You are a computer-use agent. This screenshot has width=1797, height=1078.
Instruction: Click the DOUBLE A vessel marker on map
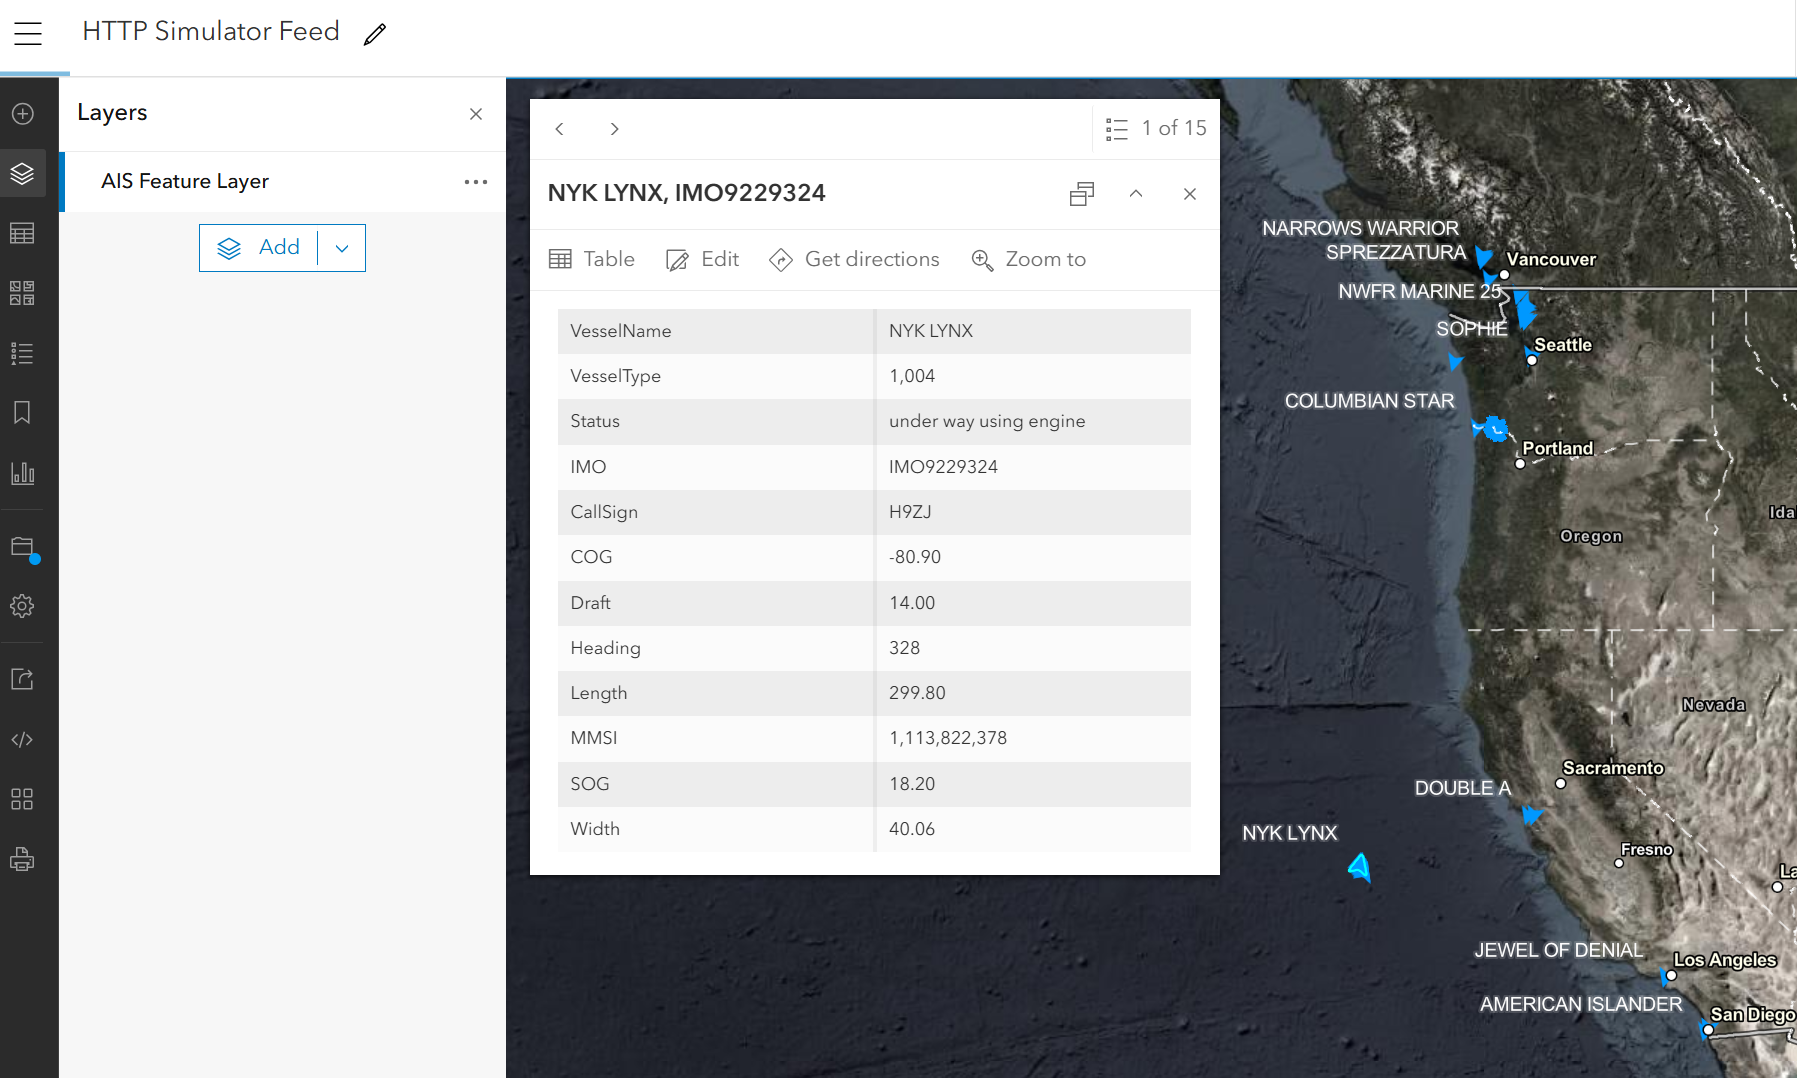pyautogui.click(x=1532, y=815)
